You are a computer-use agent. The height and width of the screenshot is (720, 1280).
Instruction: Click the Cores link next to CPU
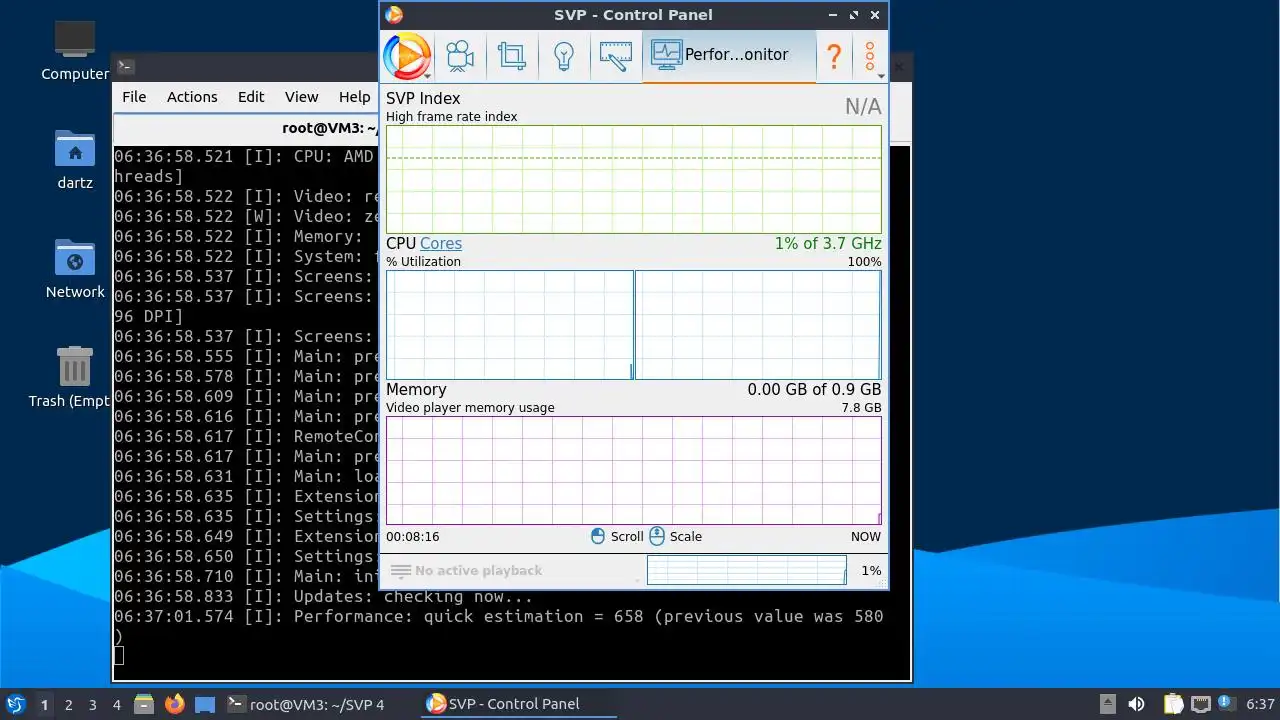click(441, 243)
